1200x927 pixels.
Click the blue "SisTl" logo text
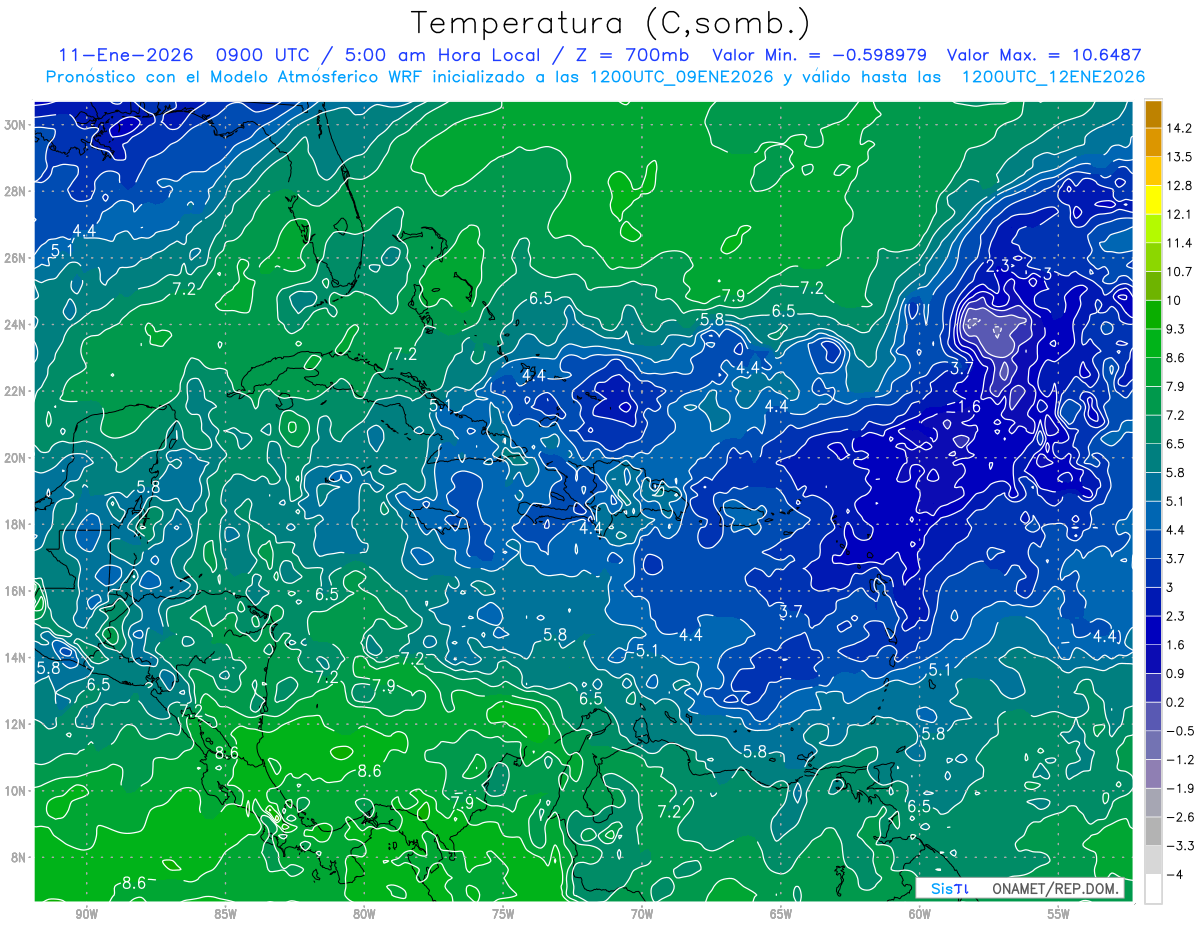(950, 888)
